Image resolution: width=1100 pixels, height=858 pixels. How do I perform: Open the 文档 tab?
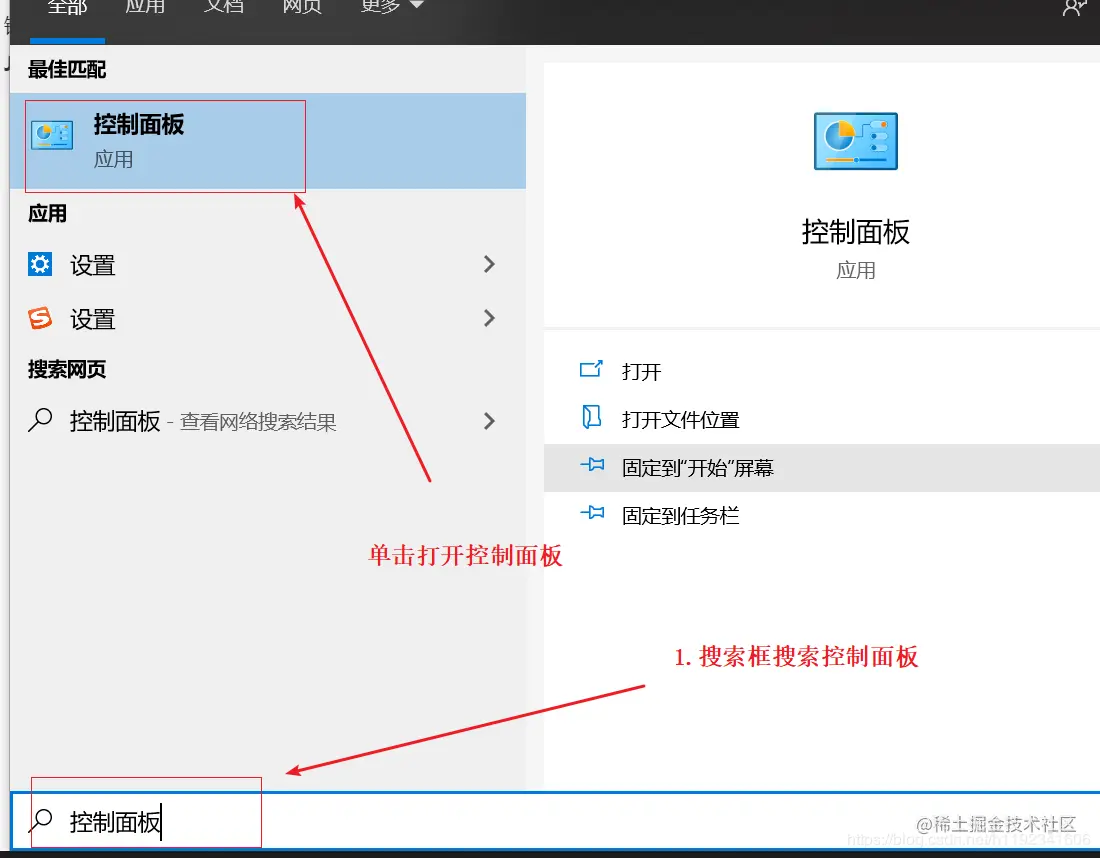pos(223,7)
